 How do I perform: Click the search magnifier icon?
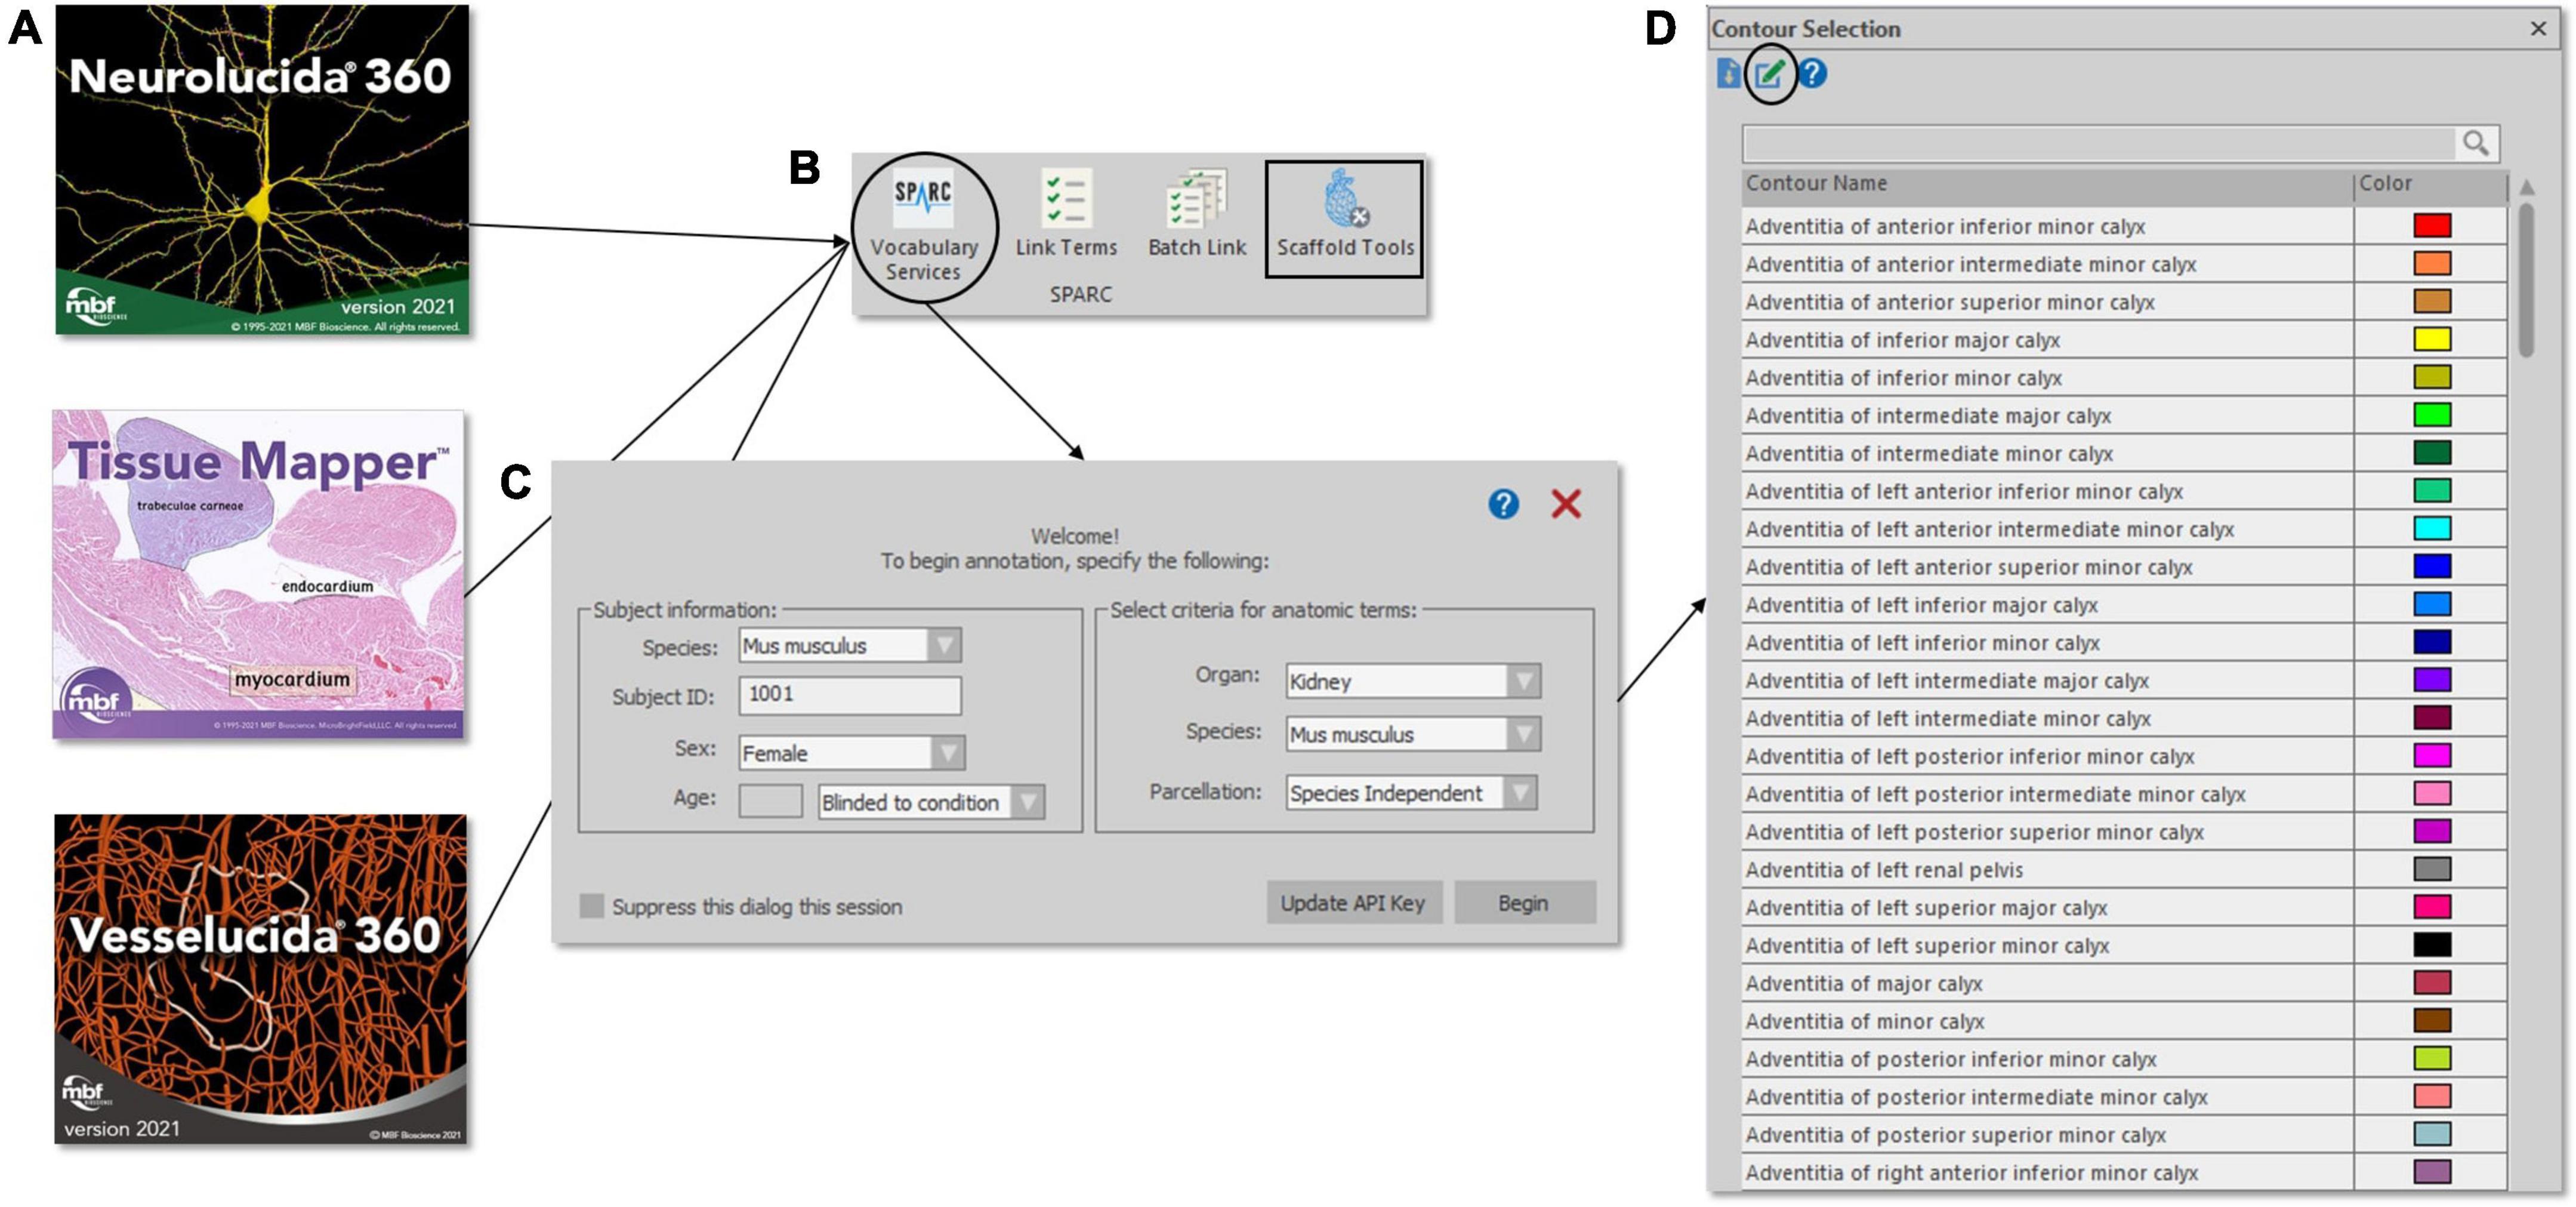[2476, 144]
